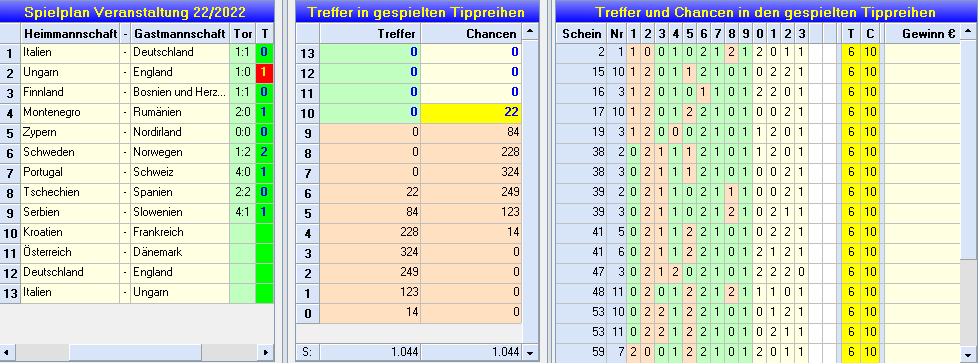Click scroll-up arrow in Treffer panel
The image size is (978, 363).
pyautogui.click(x=530, y=33)
